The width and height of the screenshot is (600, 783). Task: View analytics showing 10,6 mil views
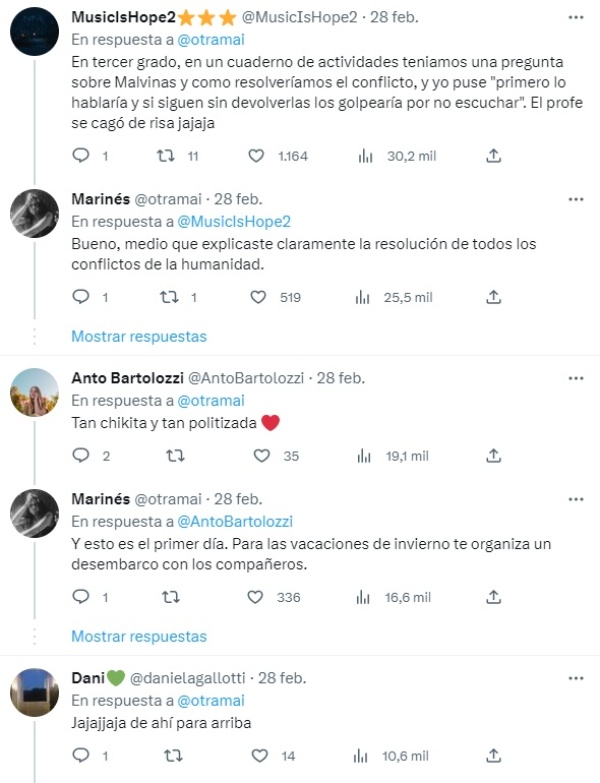[x=366, y=756]
